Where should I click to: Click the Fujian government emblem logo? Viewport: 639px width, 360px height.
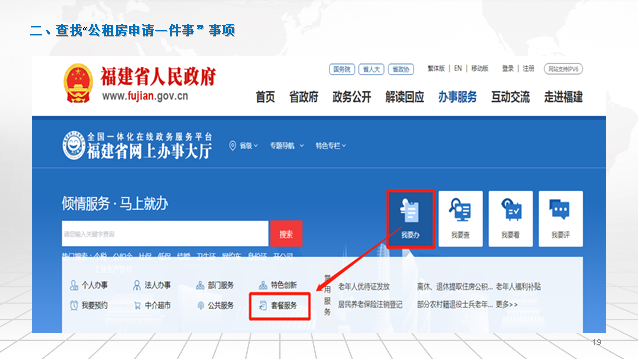point(78,83)
